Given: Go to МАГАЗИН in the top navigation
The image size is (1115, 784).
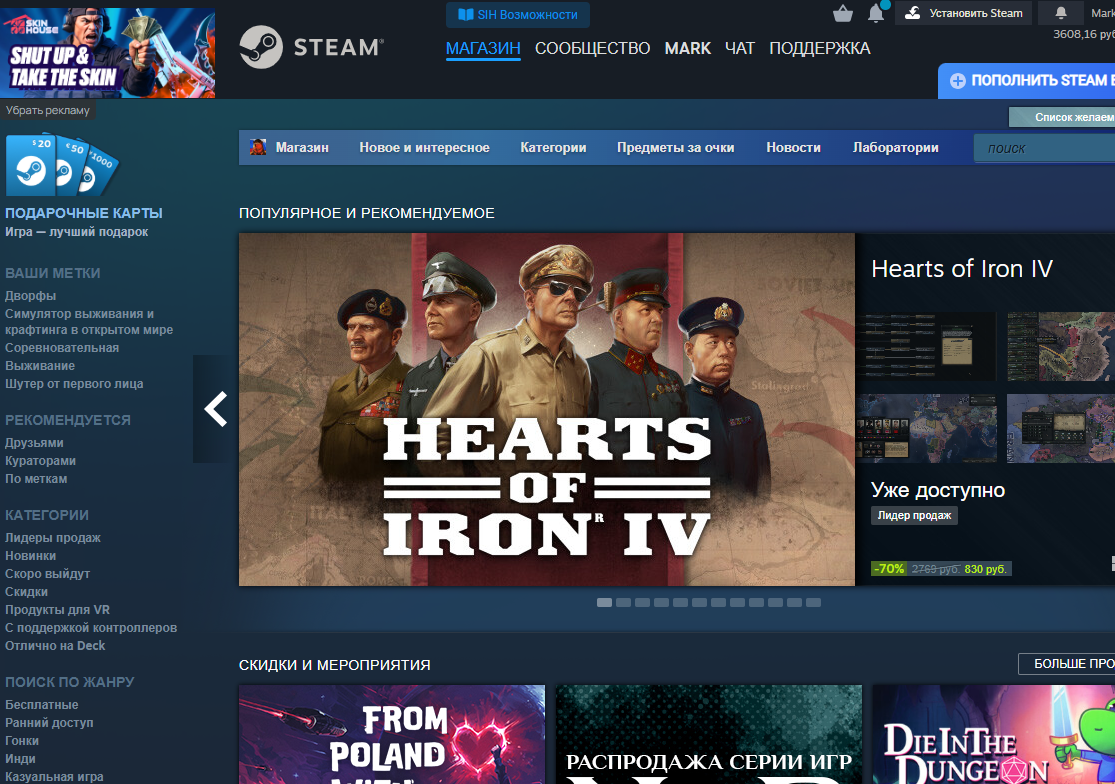Looking at the screenshot, I should pos(483,48).
